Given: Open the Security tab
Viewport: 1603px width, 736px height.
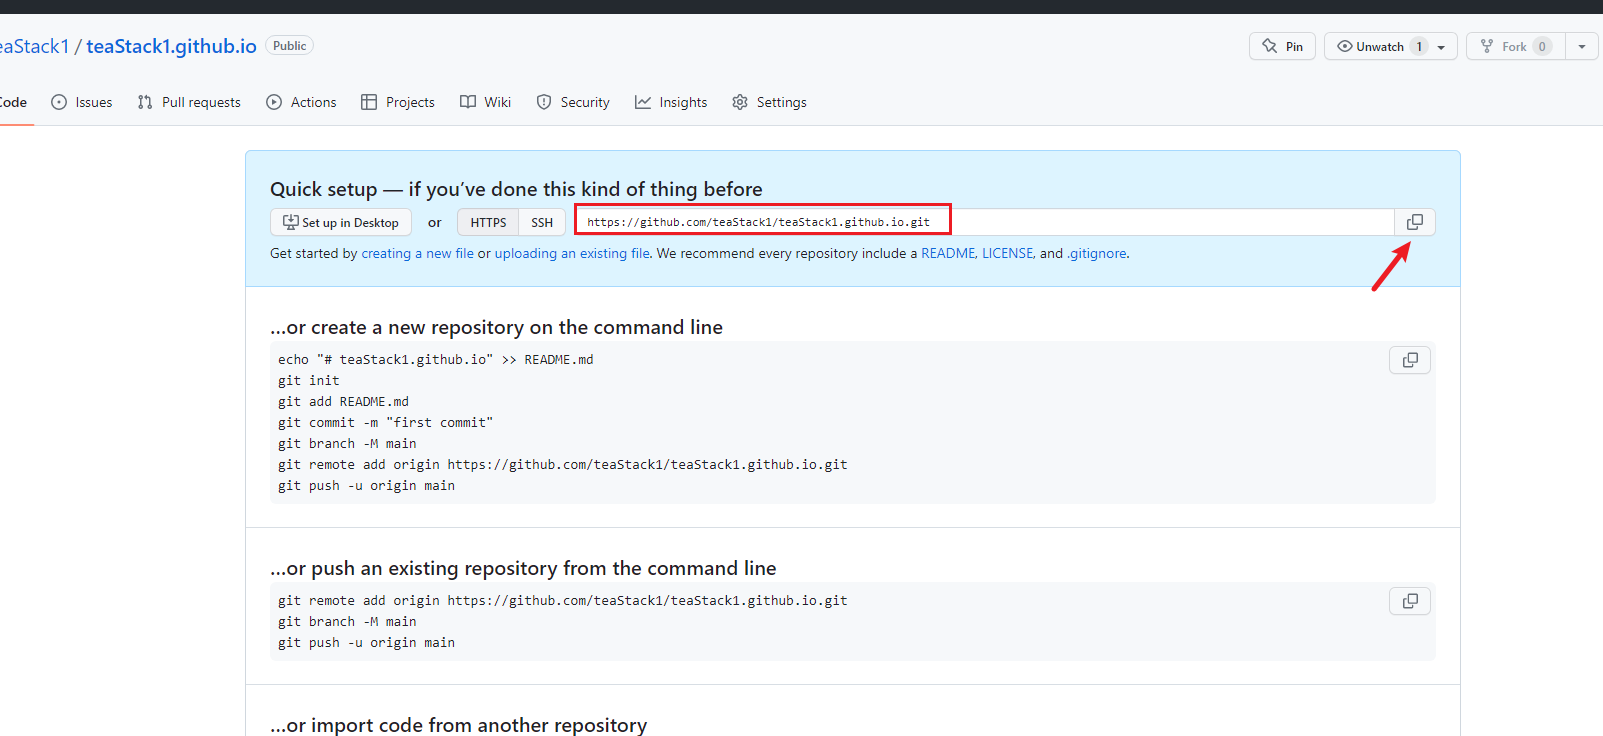Looking at the screenshot, I should (x=573, y=102).
